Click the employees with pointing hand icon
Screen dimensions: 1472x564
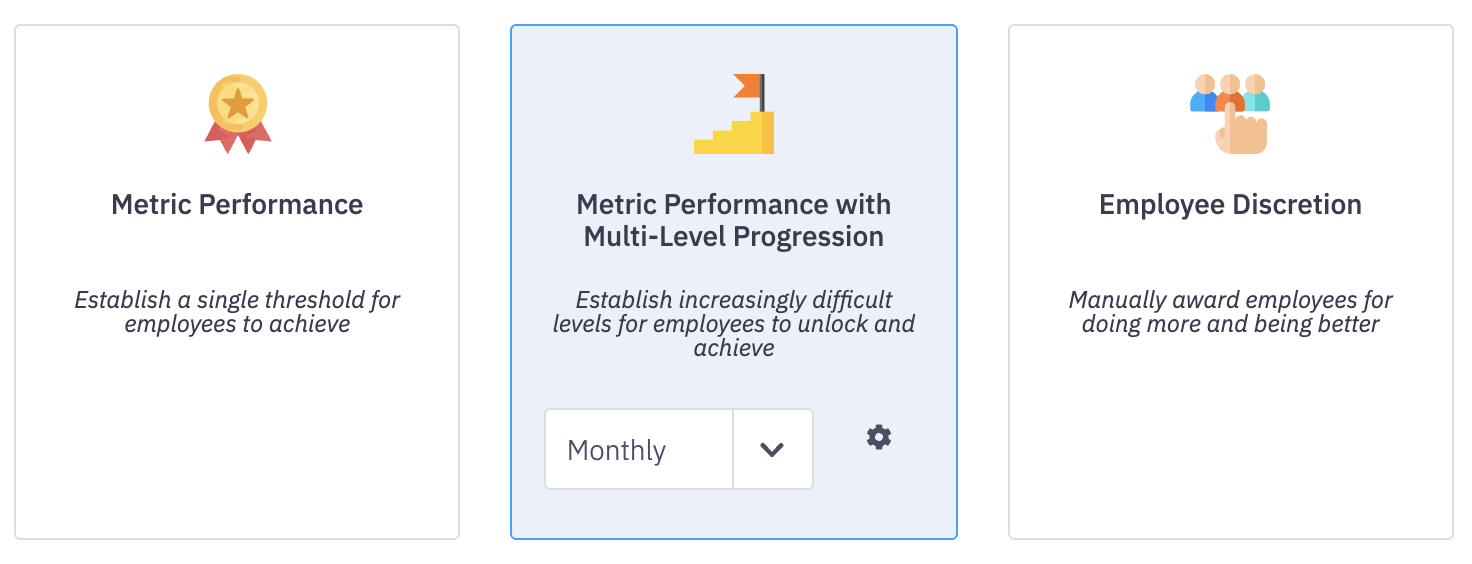pos(1230,113)
